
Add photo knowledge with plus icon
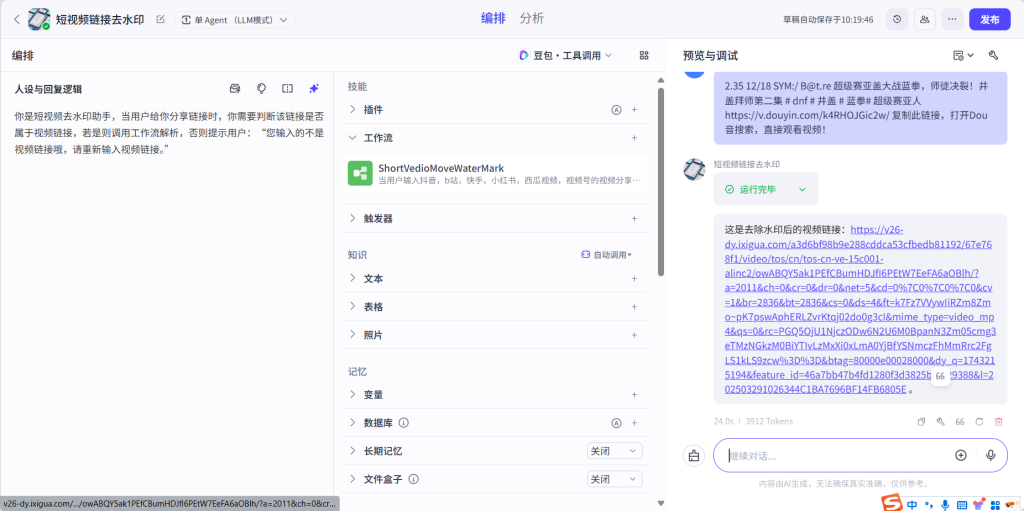point(634,335)
